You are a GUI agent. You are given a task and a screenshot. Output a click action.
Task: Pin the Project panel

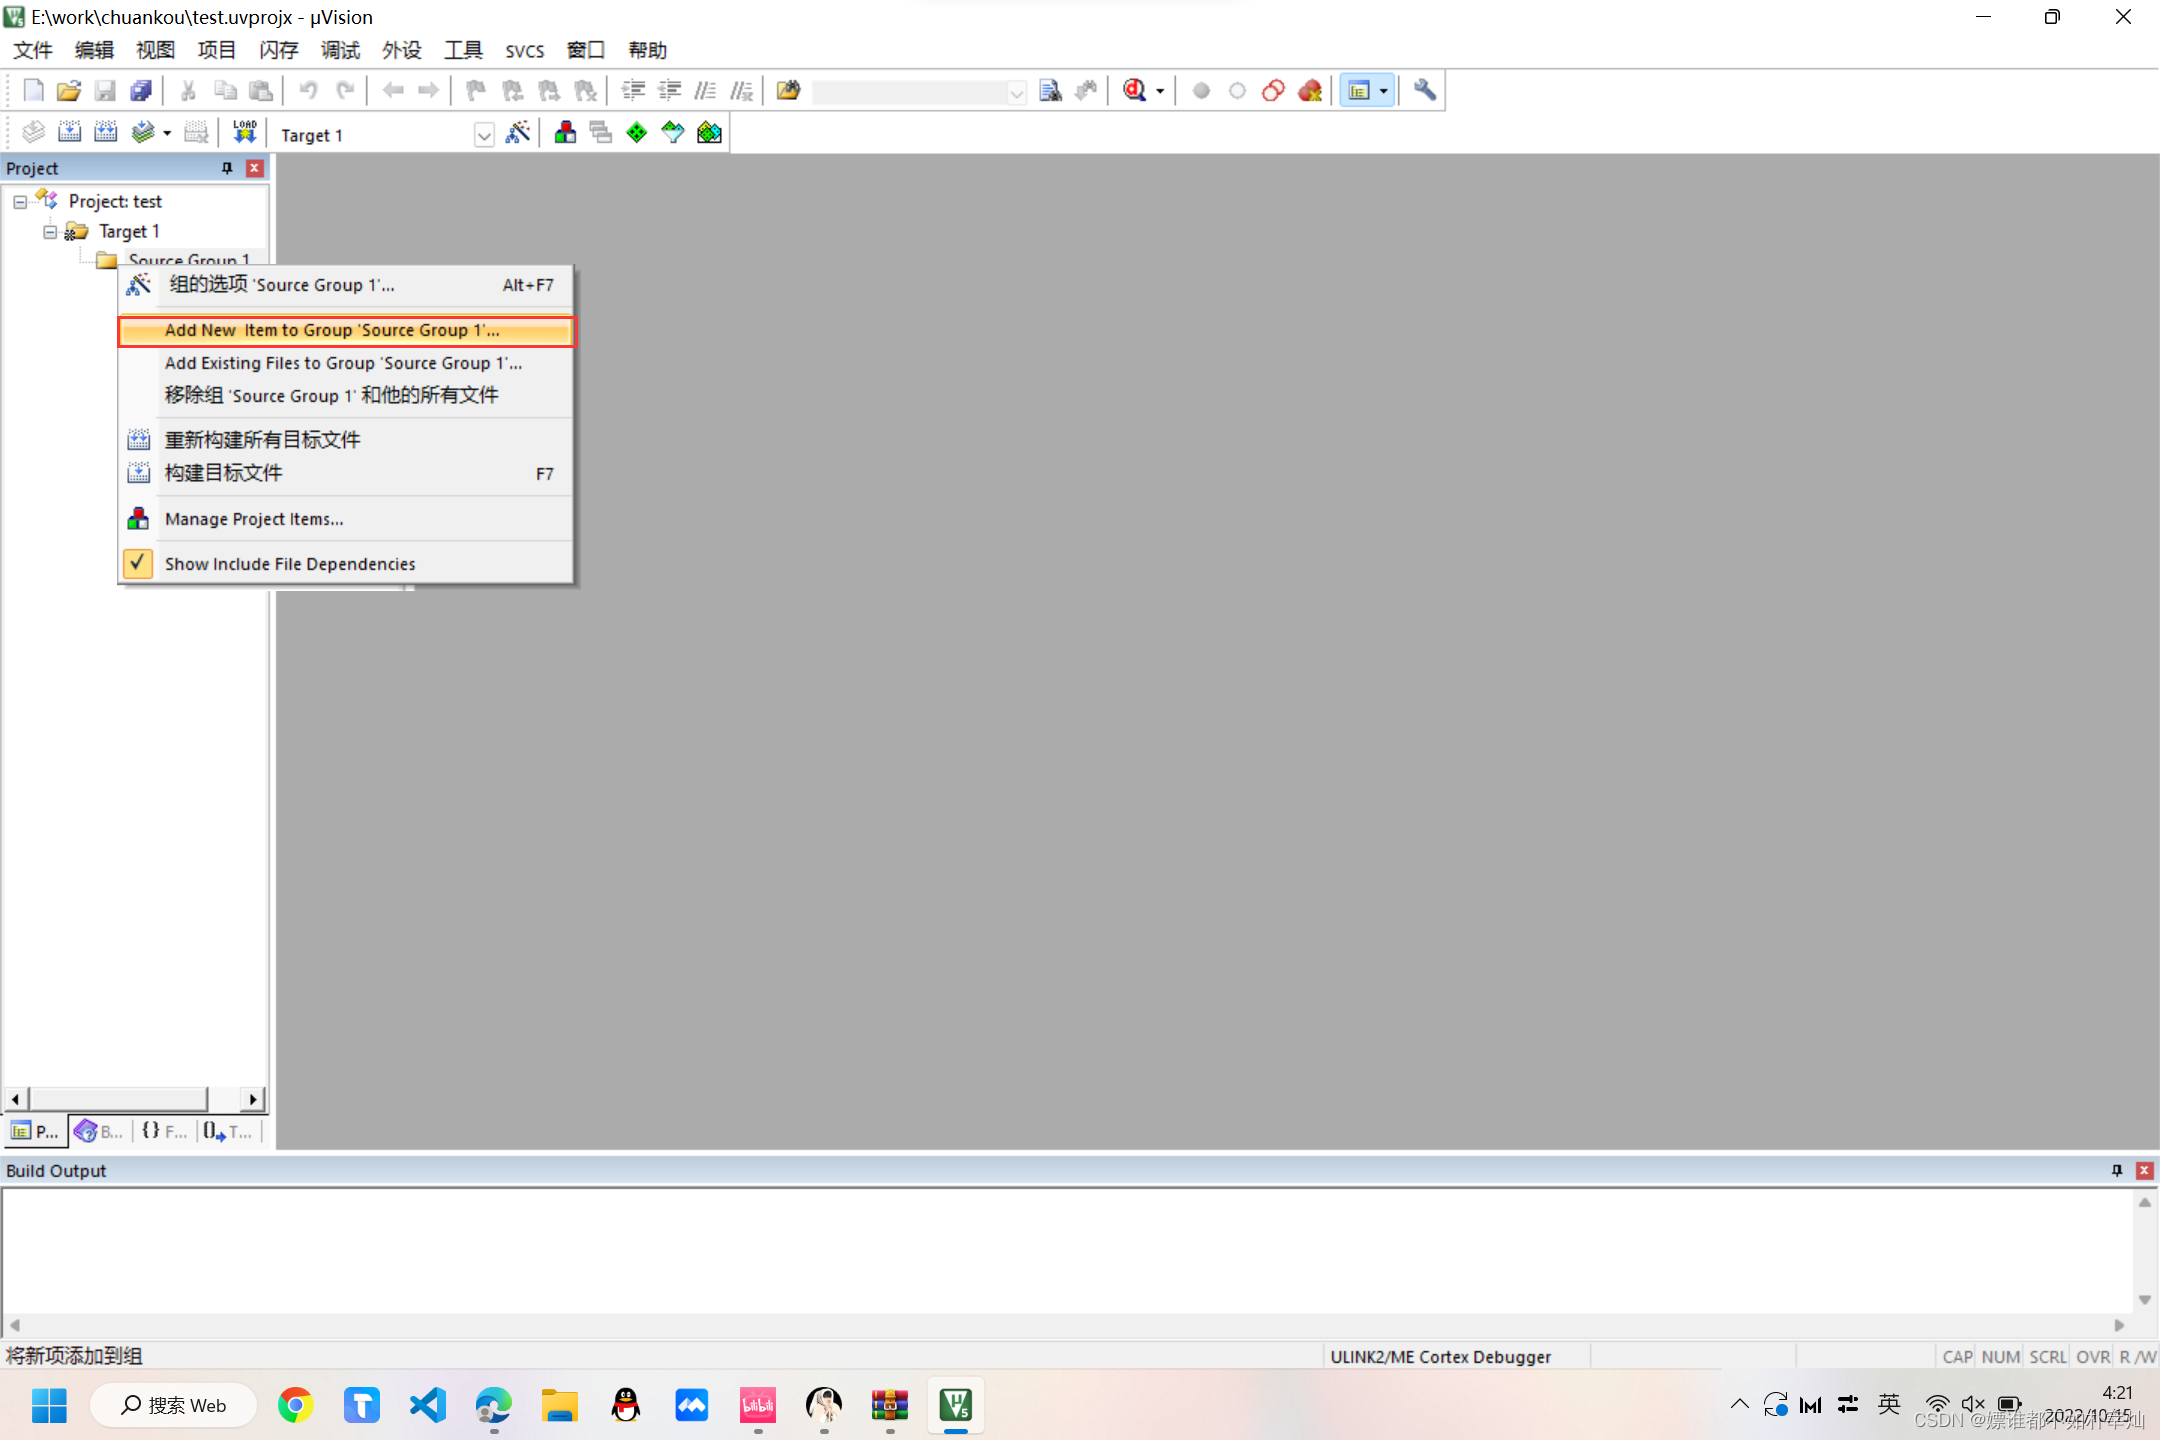click(227, 168)
